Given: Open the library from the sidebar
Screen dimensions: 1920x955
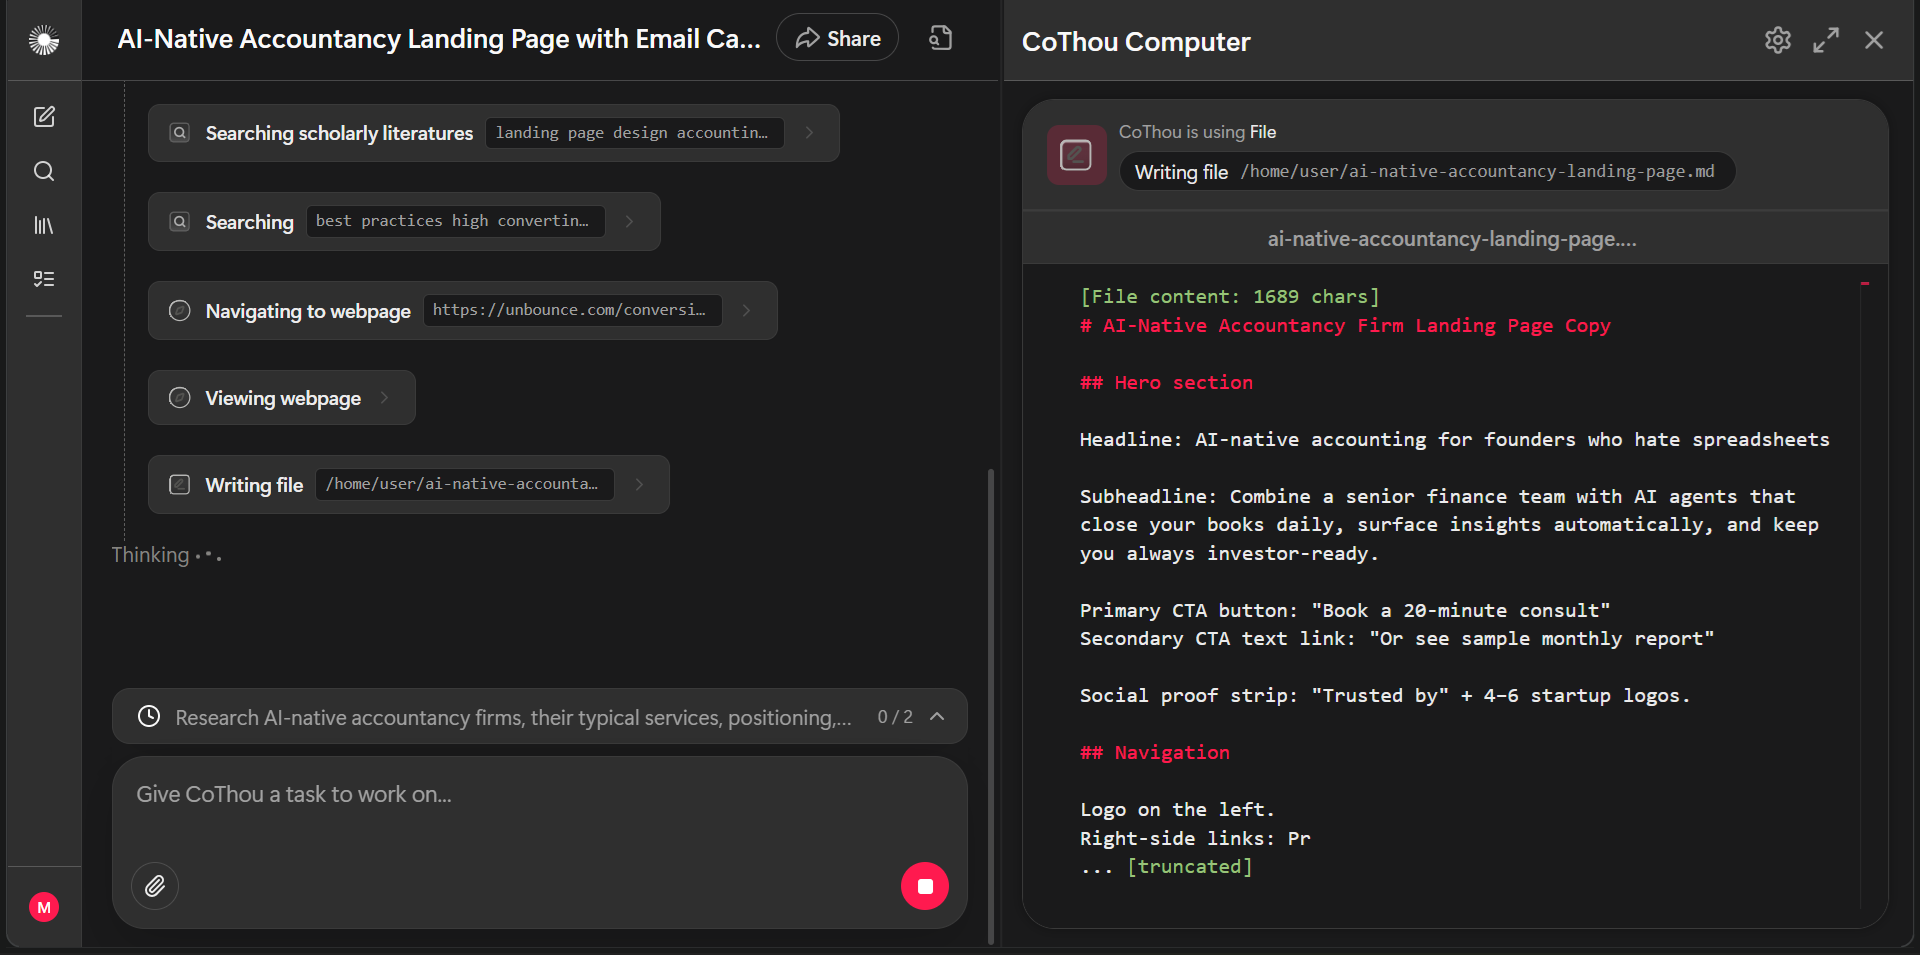Looking at the screenshot, I should coord(44,225).
